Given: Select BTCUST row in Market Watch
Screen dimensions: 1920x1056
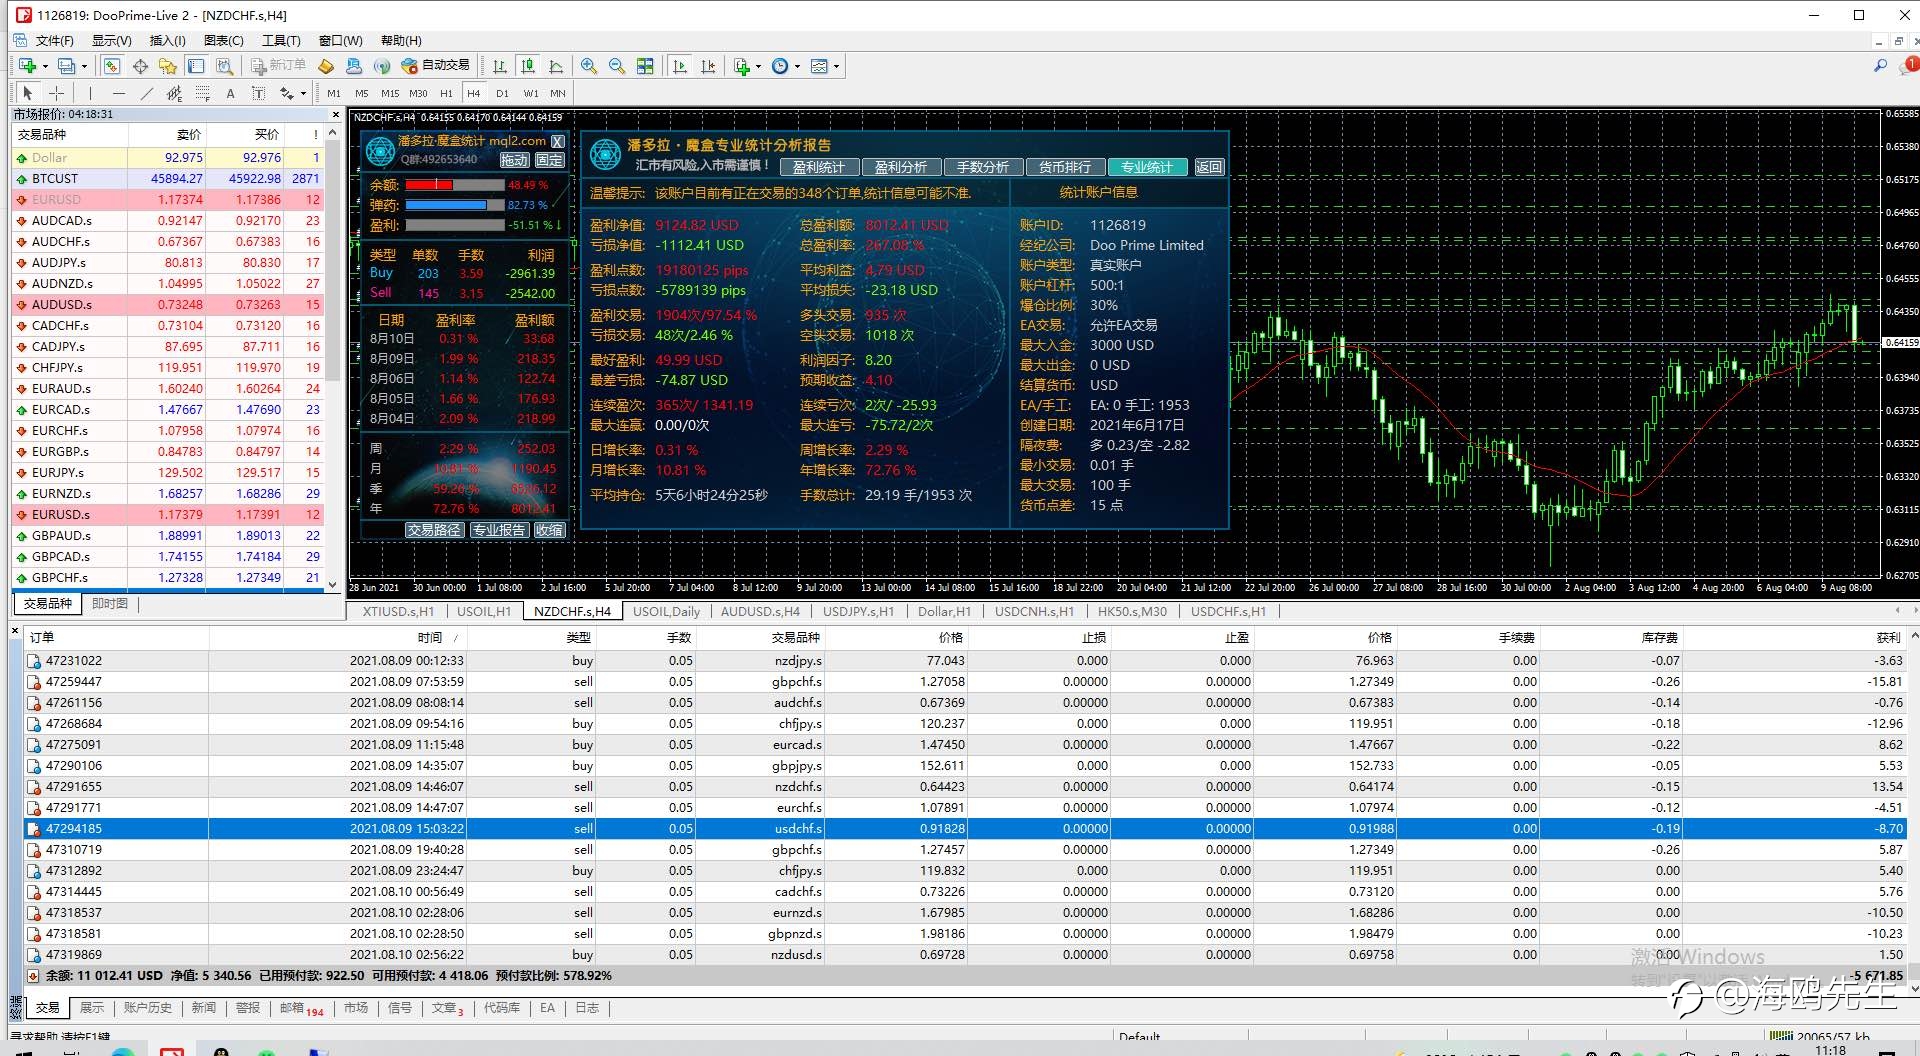Looking at the screenshot, I should pos(169,178).
